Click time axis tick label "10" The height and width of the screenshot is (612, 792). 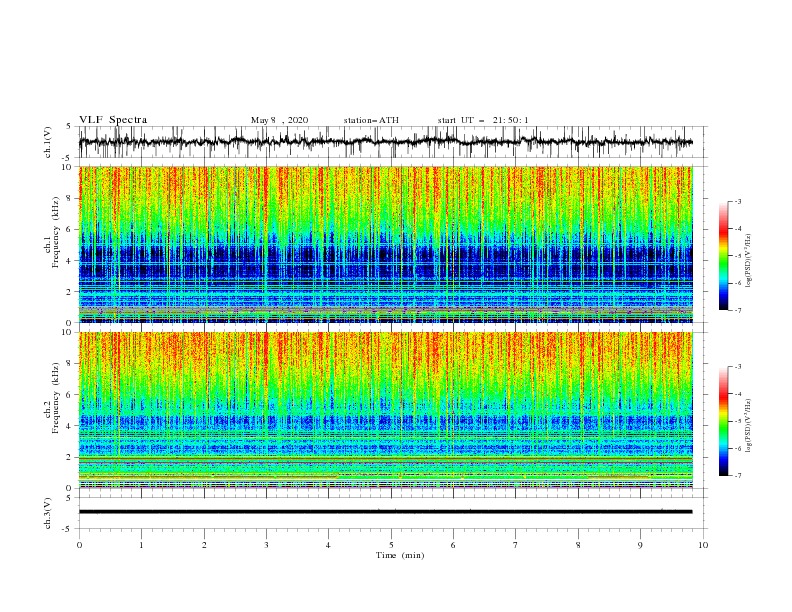point(703,545)
